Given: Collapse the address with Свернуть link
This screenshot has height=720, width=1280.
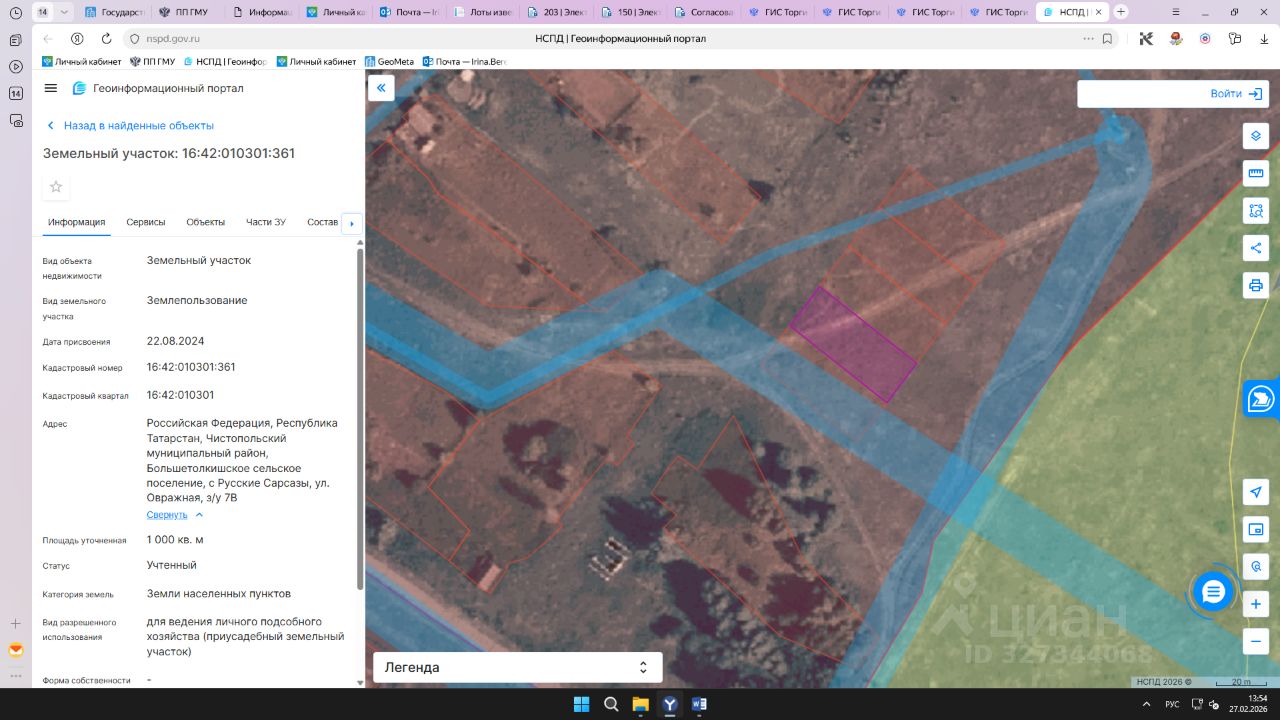Looking at the screenshot, I should pyautogui.click(x=175, y=515).
